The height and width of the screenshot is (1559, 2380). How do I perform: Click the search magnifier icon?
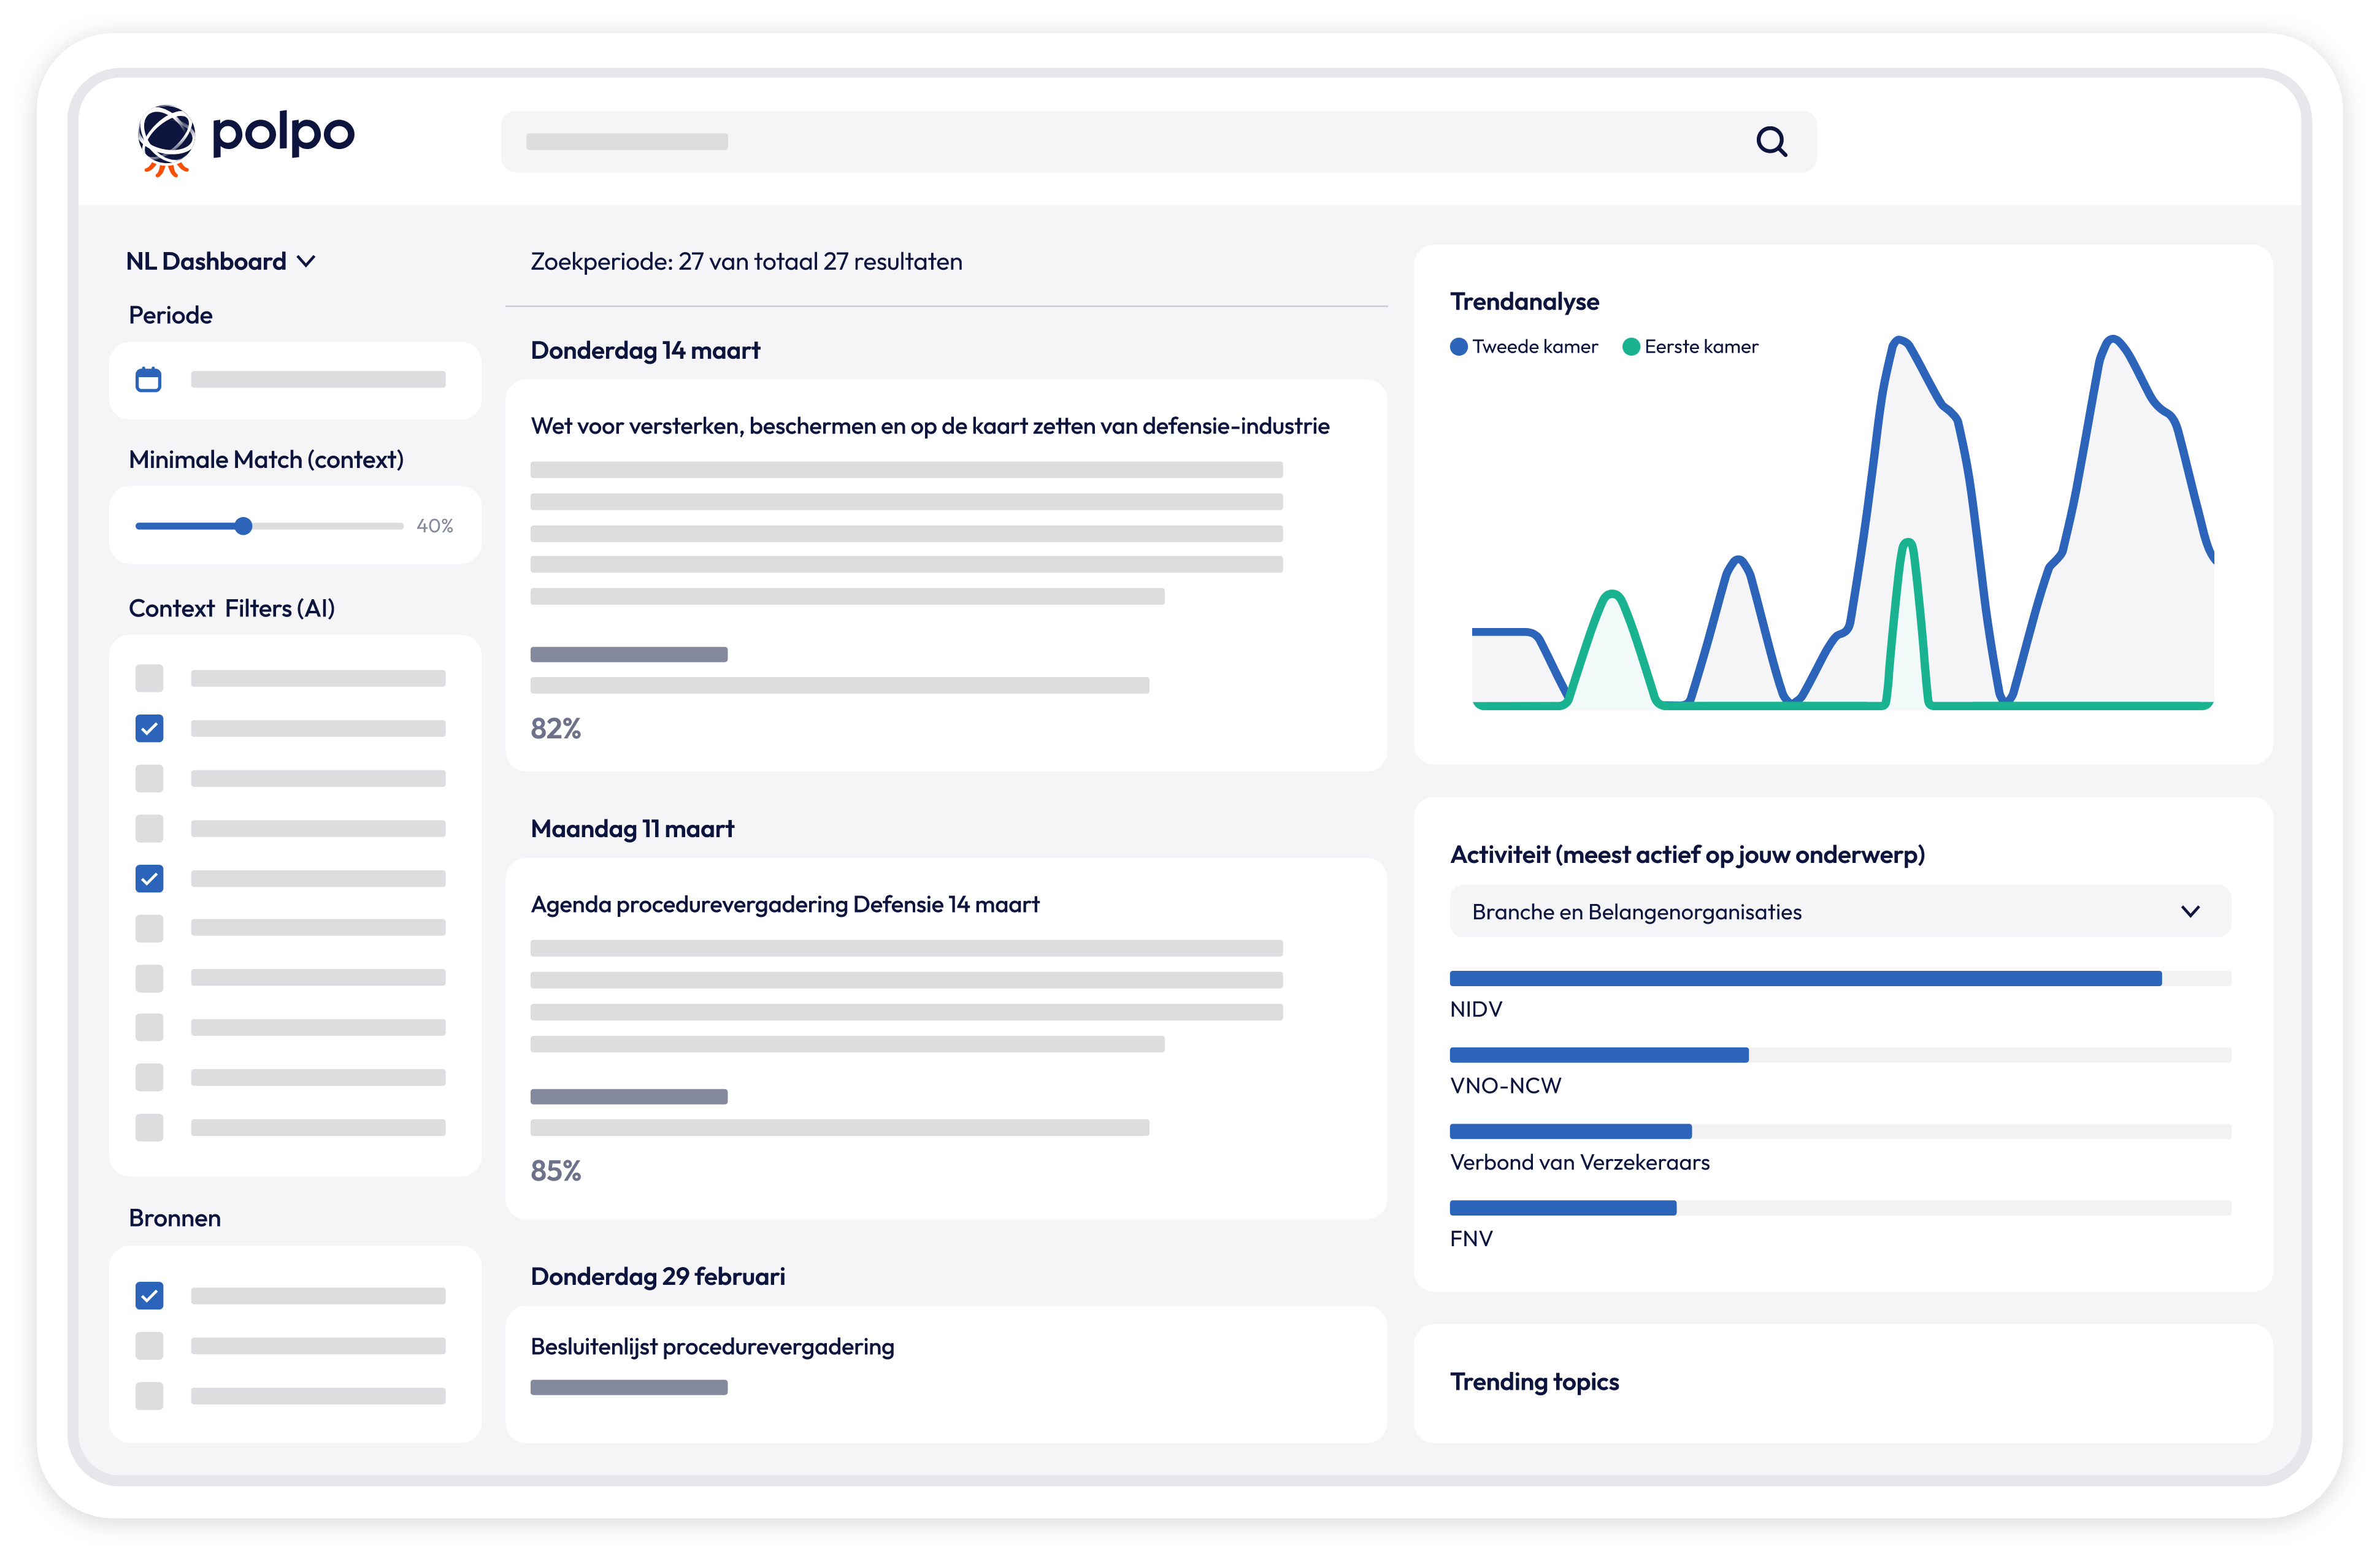(1771, 142)
